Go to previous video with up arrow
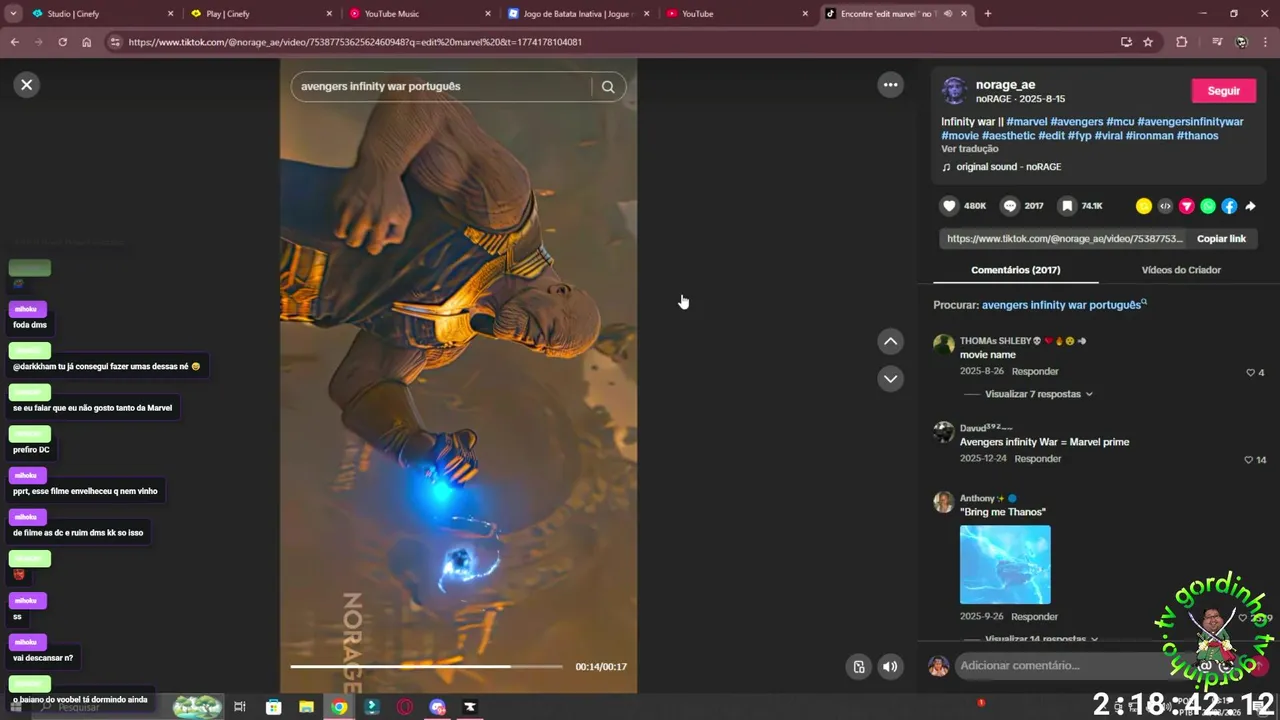This screenshot has width=1280, height=720. [x=890, y=342]
